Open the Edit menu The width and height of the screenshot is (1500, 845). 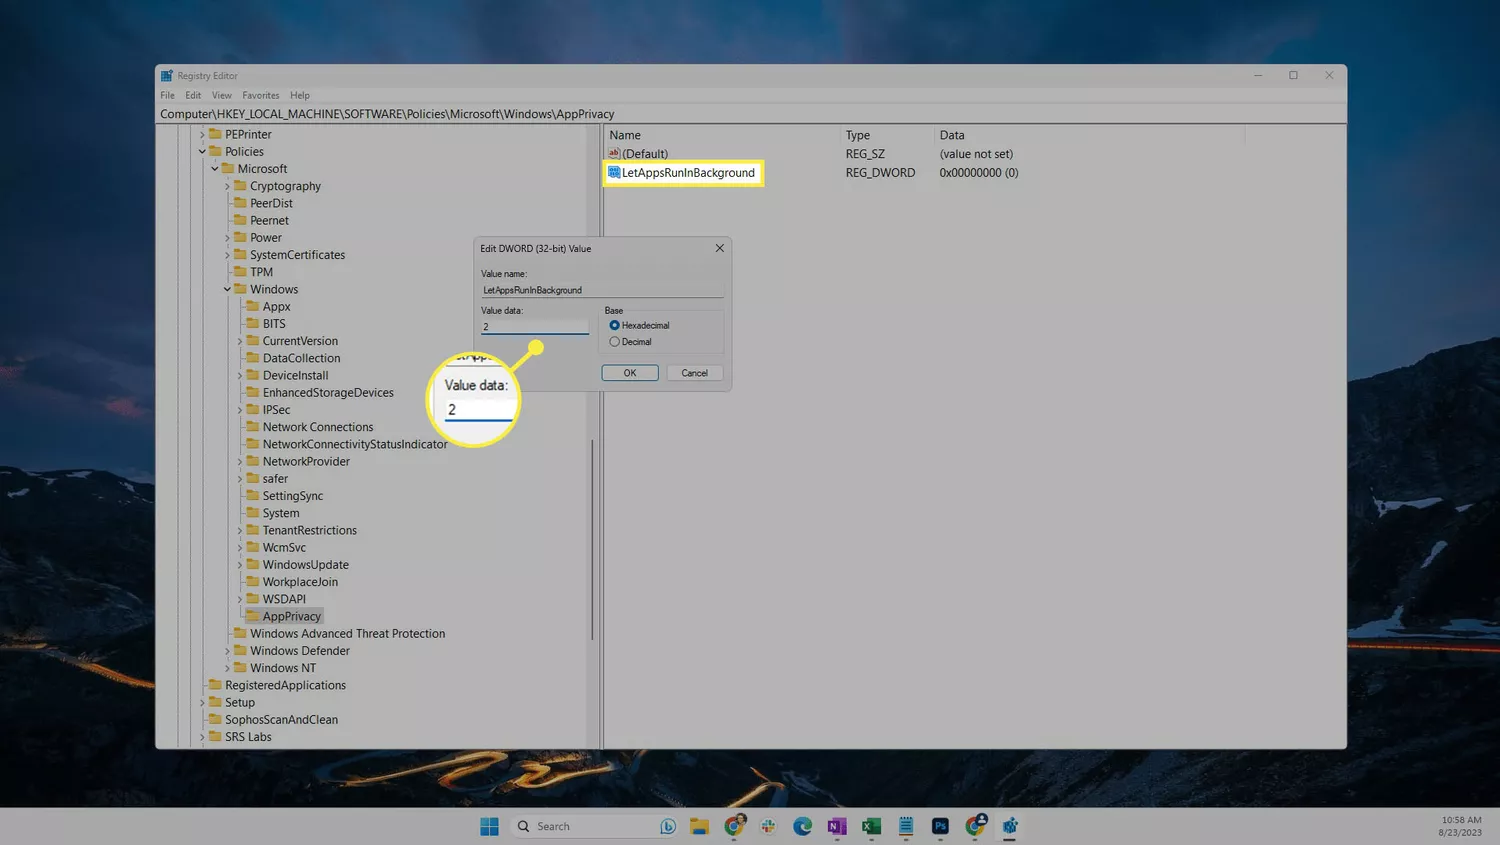[x=193, y=95]
